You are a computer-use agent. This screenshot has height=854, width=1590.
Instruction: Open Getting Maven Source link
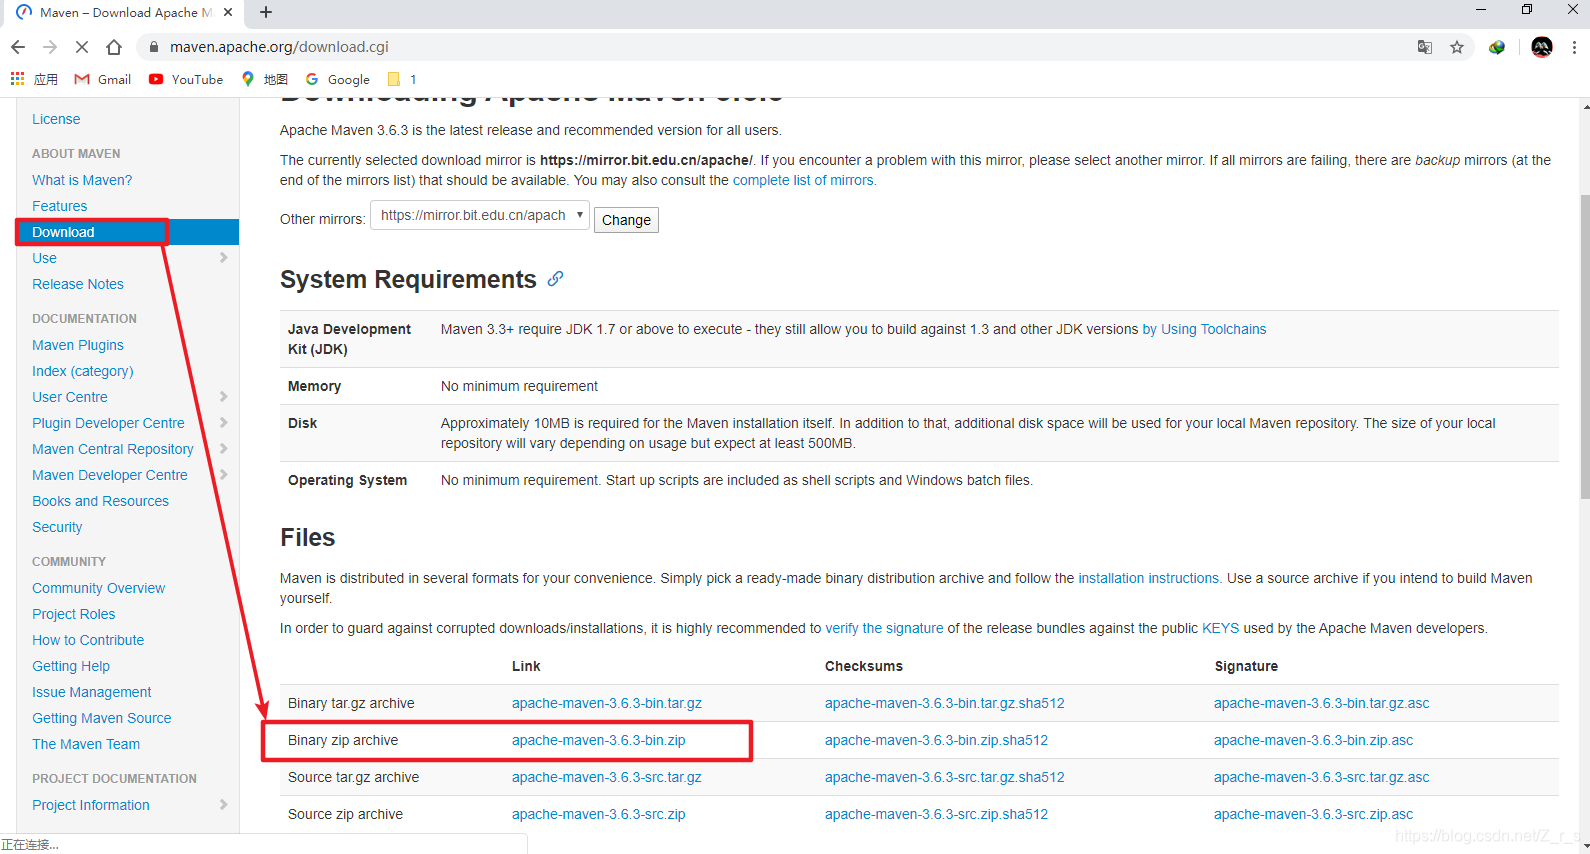click(x=101, y=718)
